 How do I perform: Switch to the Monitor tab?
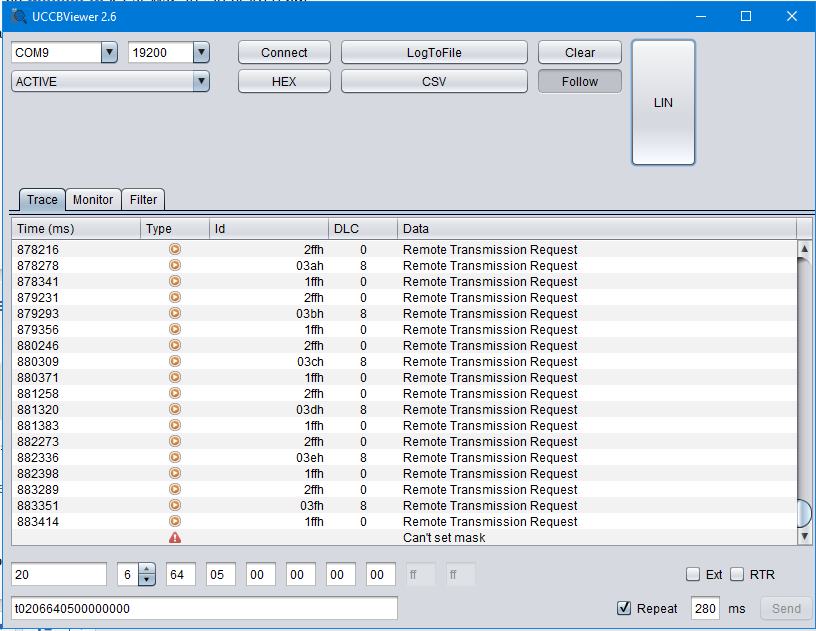[93, 200]
